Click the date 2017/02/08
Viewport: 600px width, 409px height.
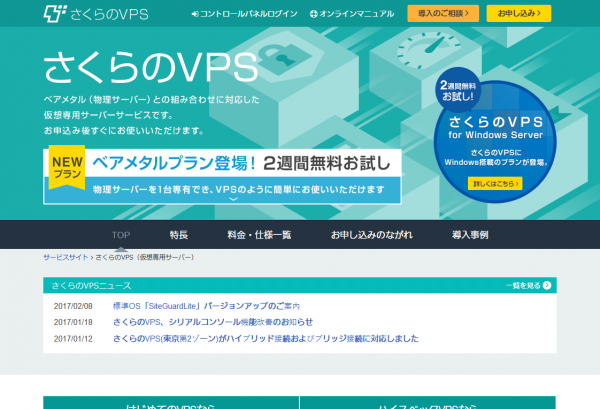click(73, 306)
